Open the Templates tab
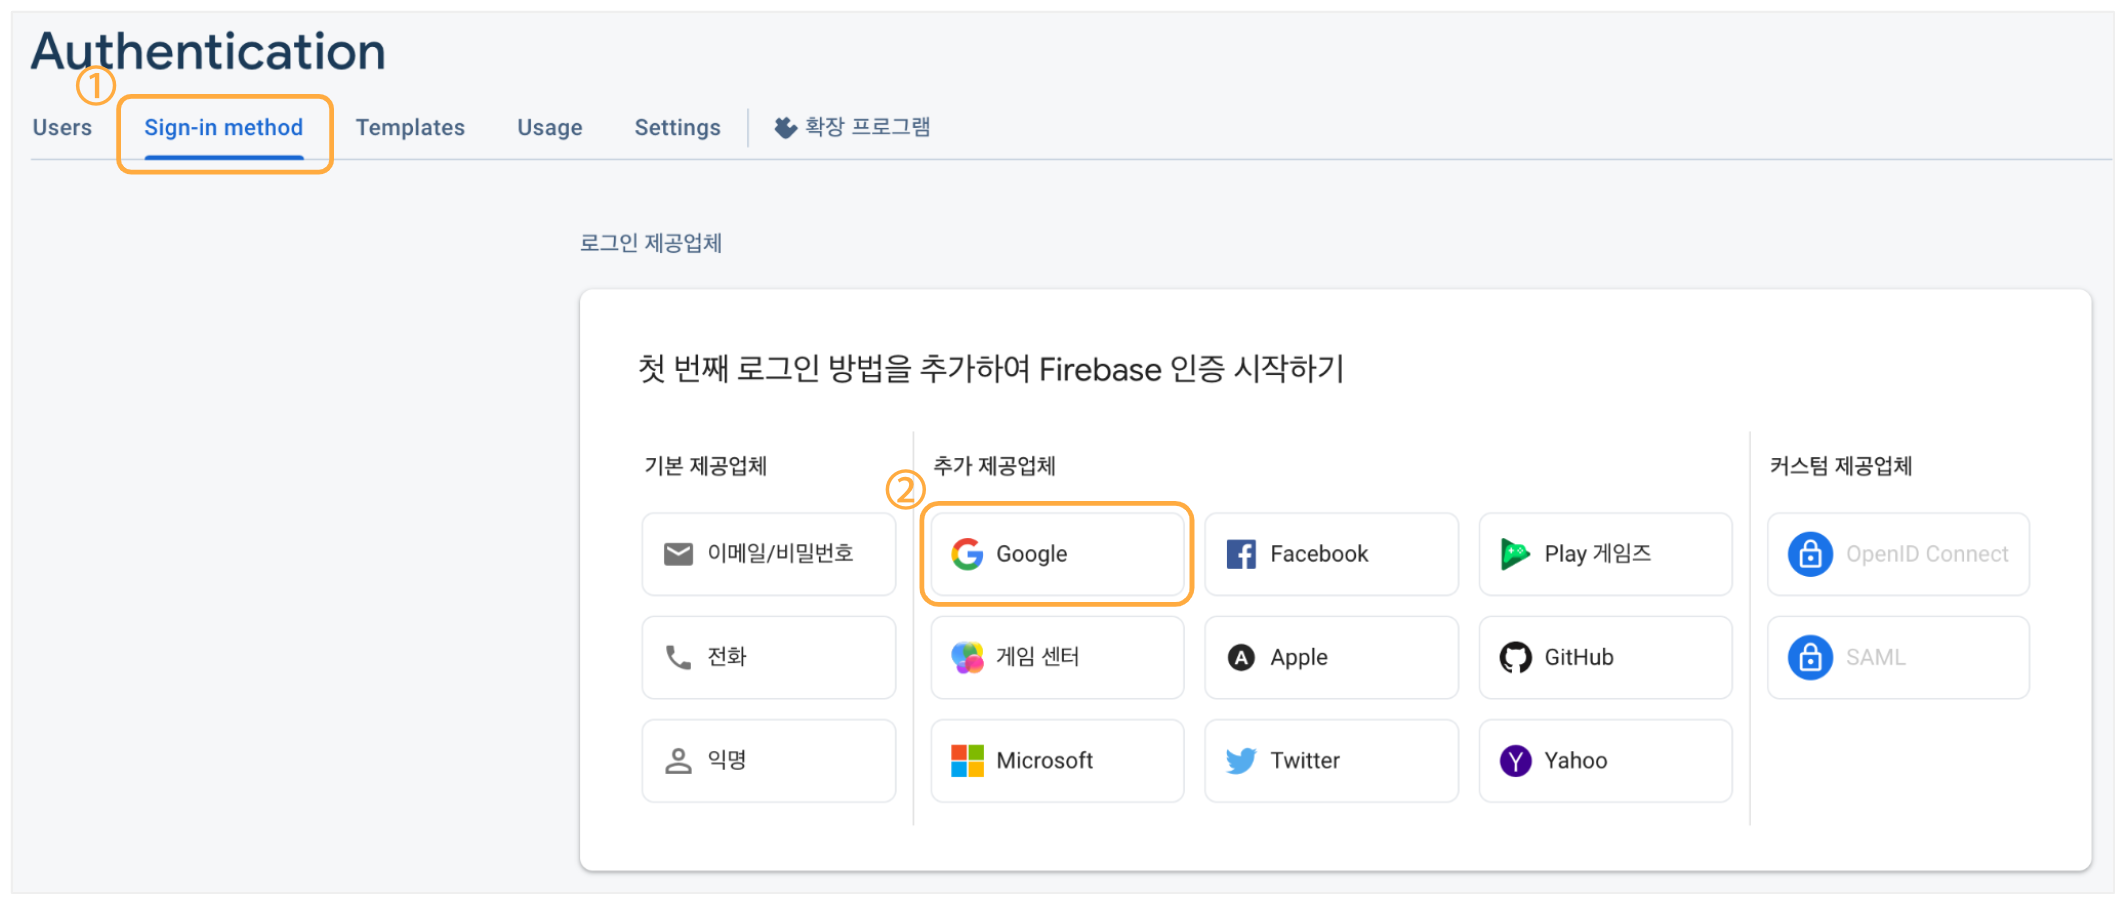The image size is (2124, 902). [410, 128]
